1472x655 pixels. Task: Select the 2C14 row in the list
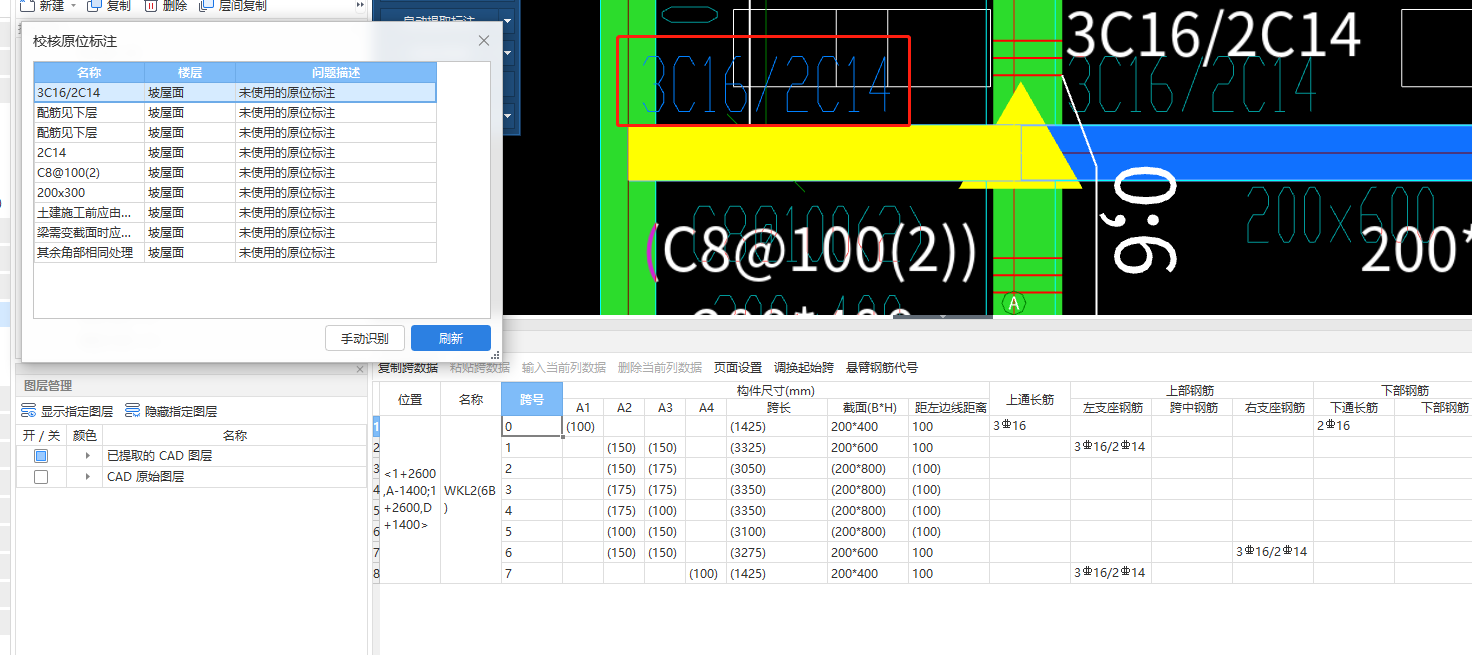(x=235, y=152)
